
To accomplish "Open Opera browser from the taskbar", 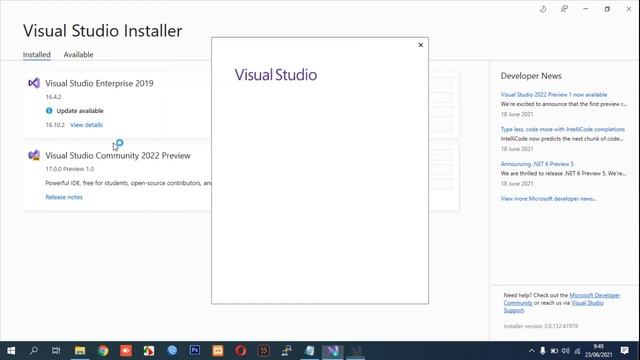I will (240, 351).
